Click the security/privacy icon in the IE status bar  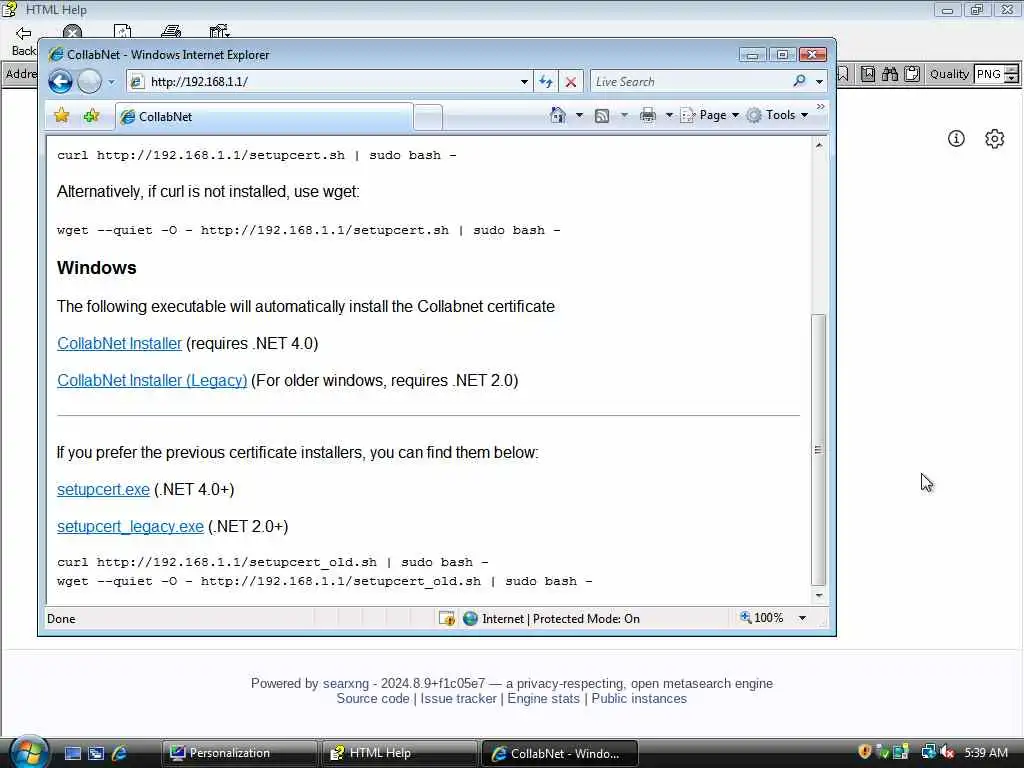[447, 618]
